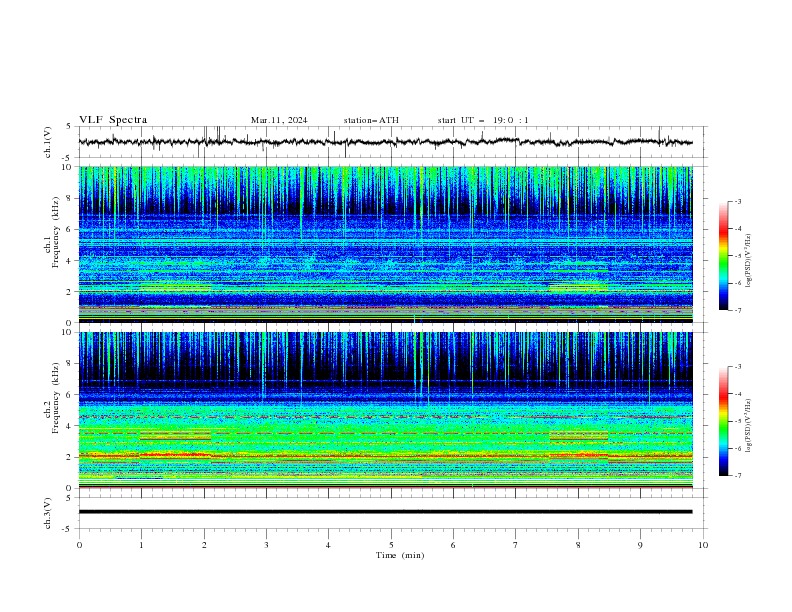The image size is (792, 612).
Task: Click ch.2 spectrogram frequency tick "6"
Action: [70, 395]
